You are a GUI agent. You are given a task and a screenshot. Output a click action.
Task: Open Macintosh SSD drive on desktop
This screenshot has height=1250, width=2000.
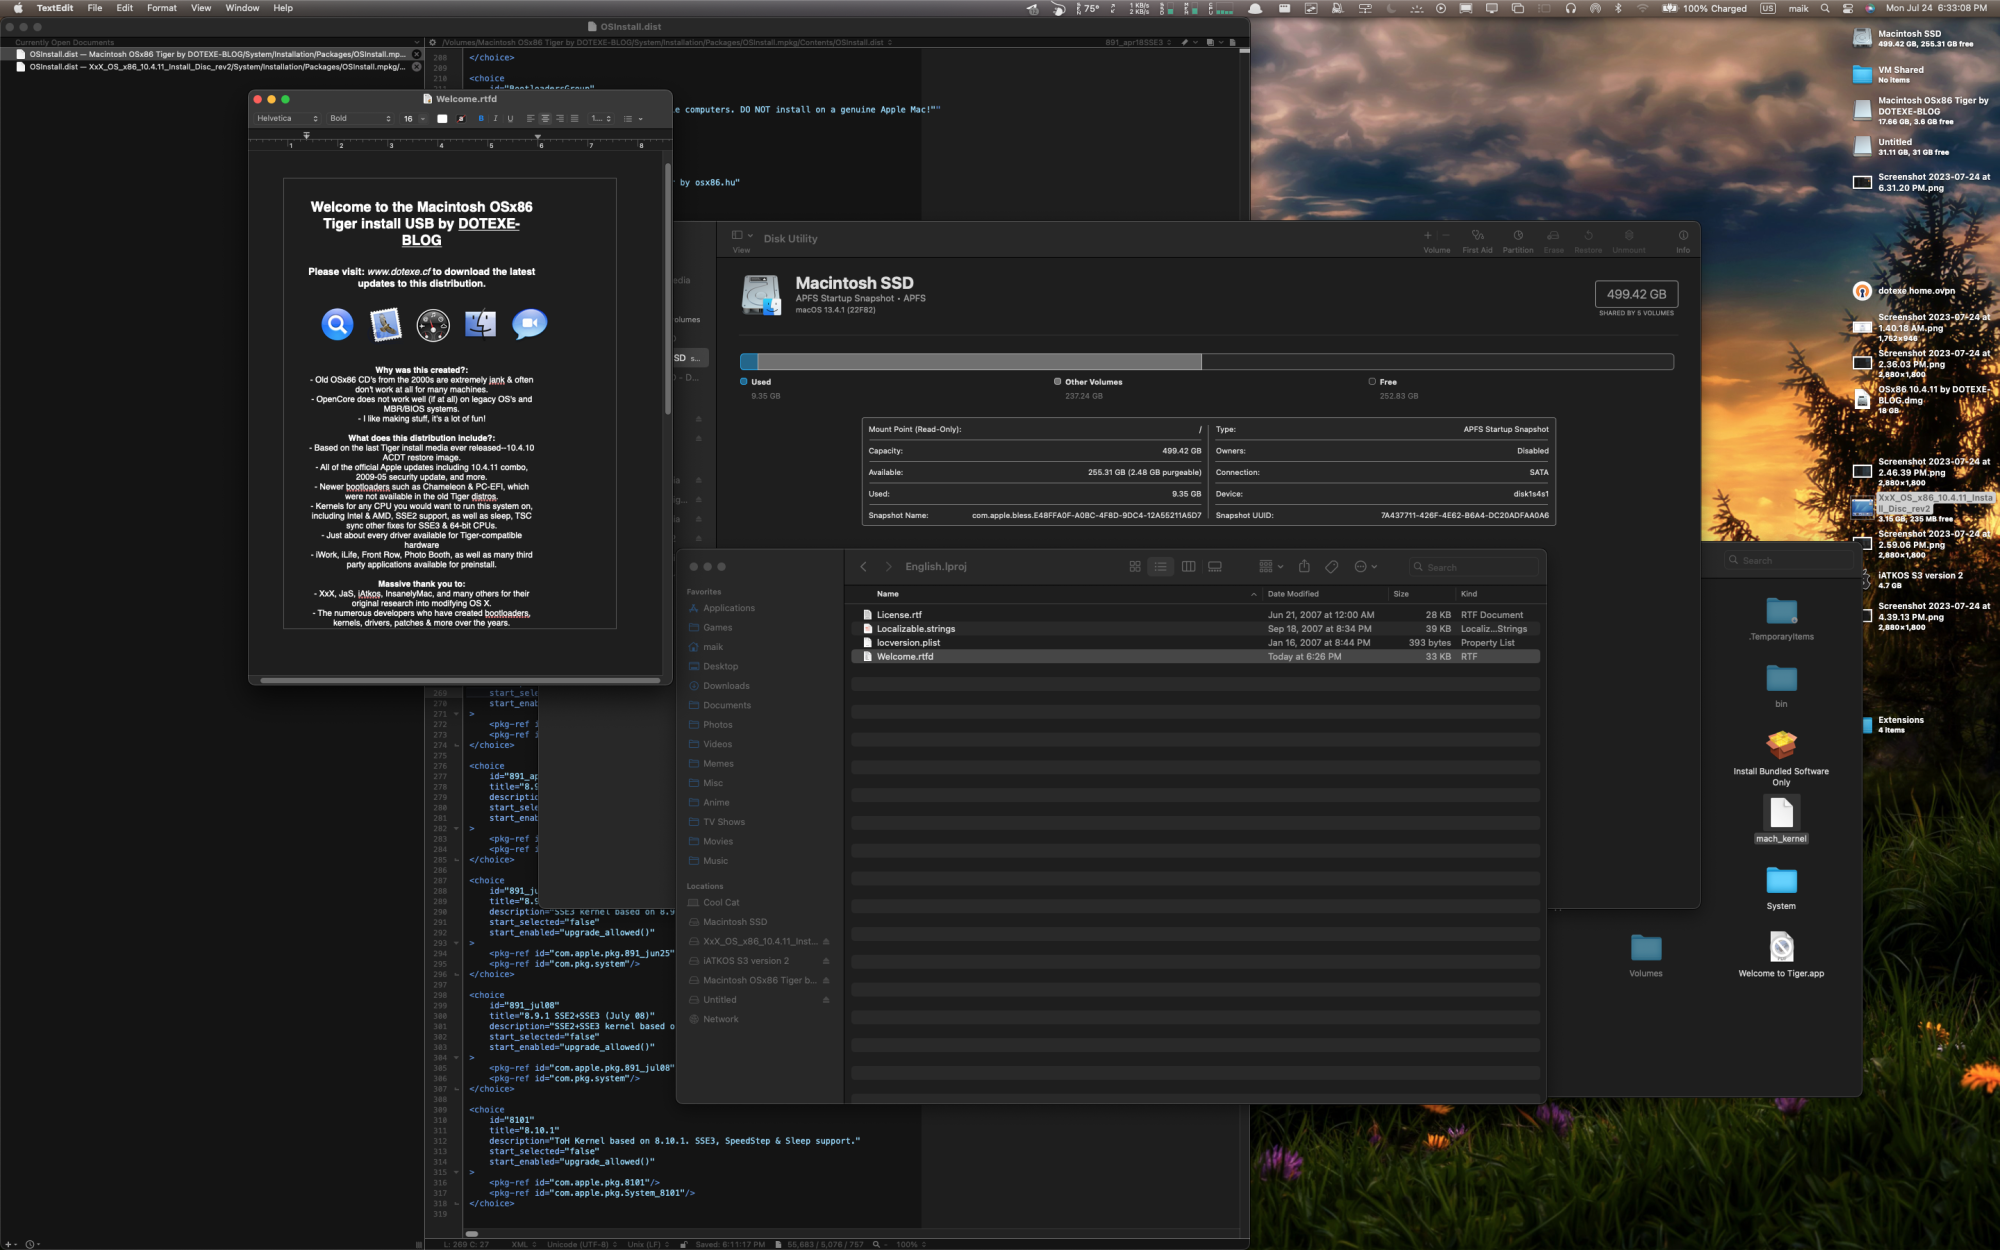[1862, 38]
